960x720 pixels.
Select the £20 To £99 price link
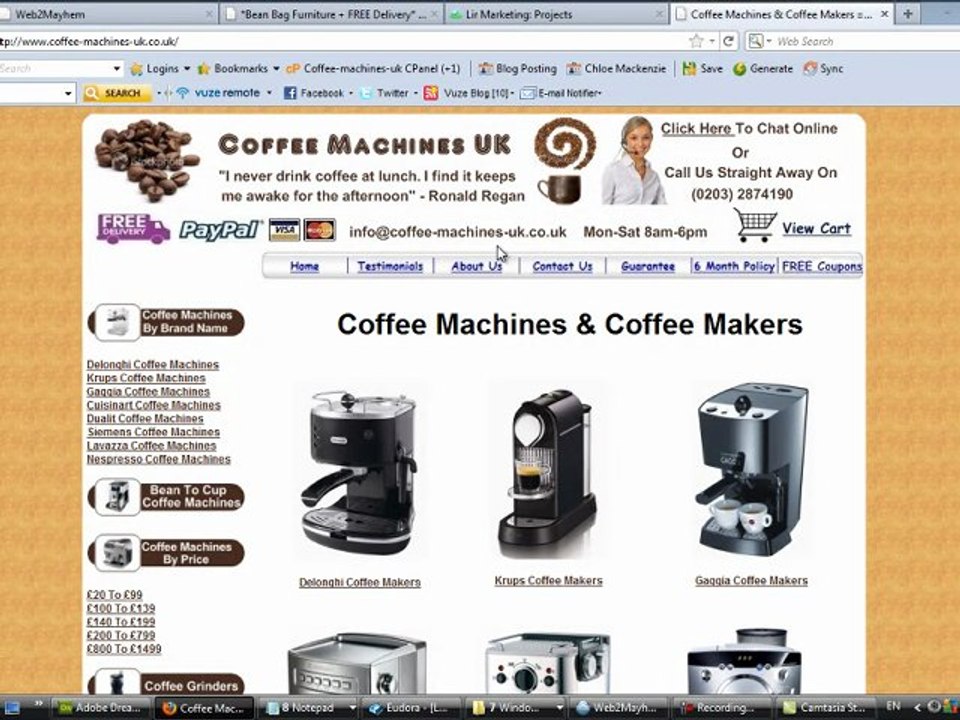(x=114, y=594)
